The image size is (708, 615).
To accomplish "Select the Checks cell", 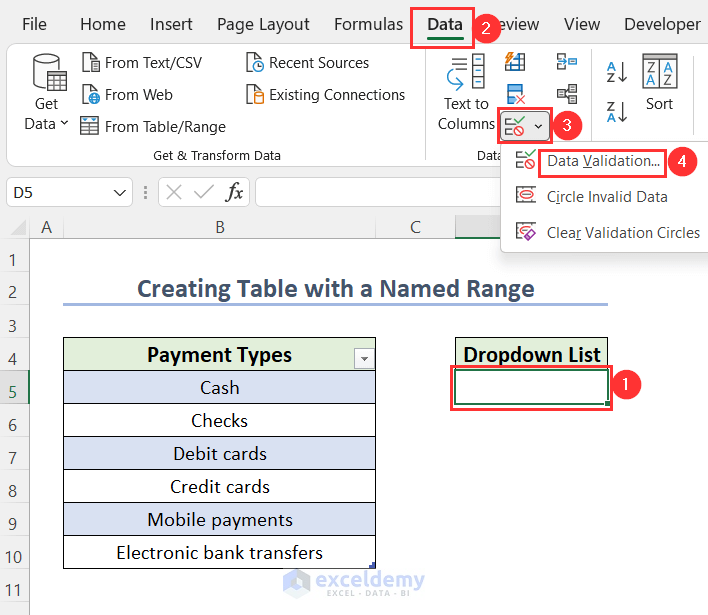I will (x=219, y=420).
